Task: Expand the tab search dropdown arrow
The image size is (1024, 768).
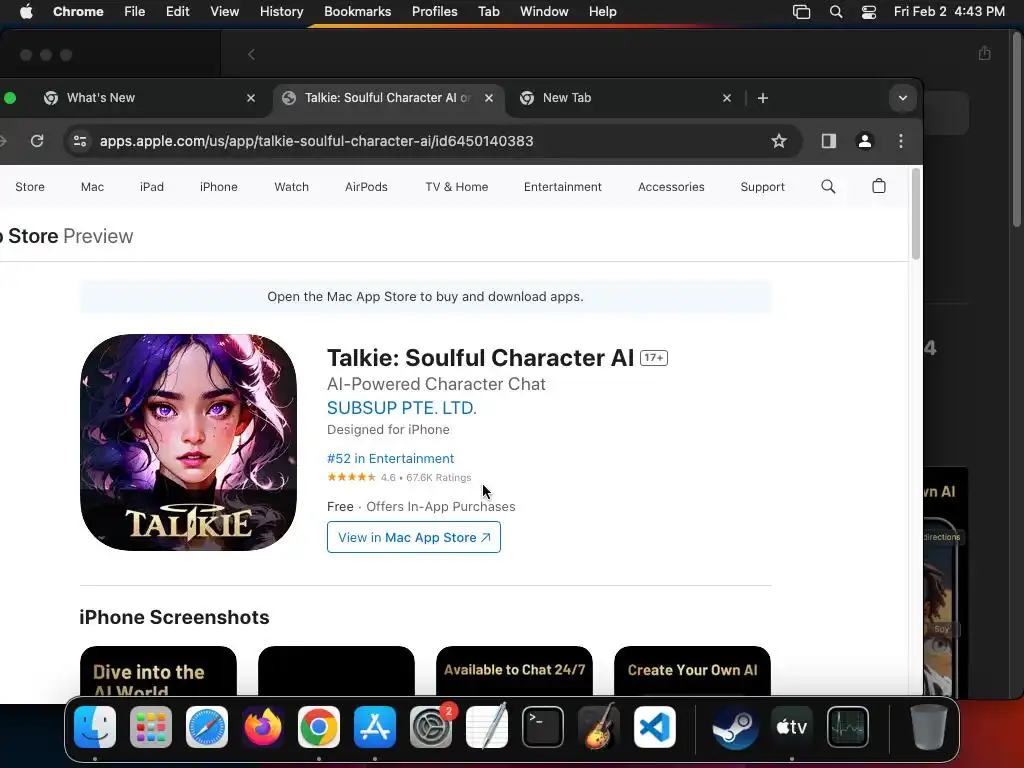Action: click(903, 98)
